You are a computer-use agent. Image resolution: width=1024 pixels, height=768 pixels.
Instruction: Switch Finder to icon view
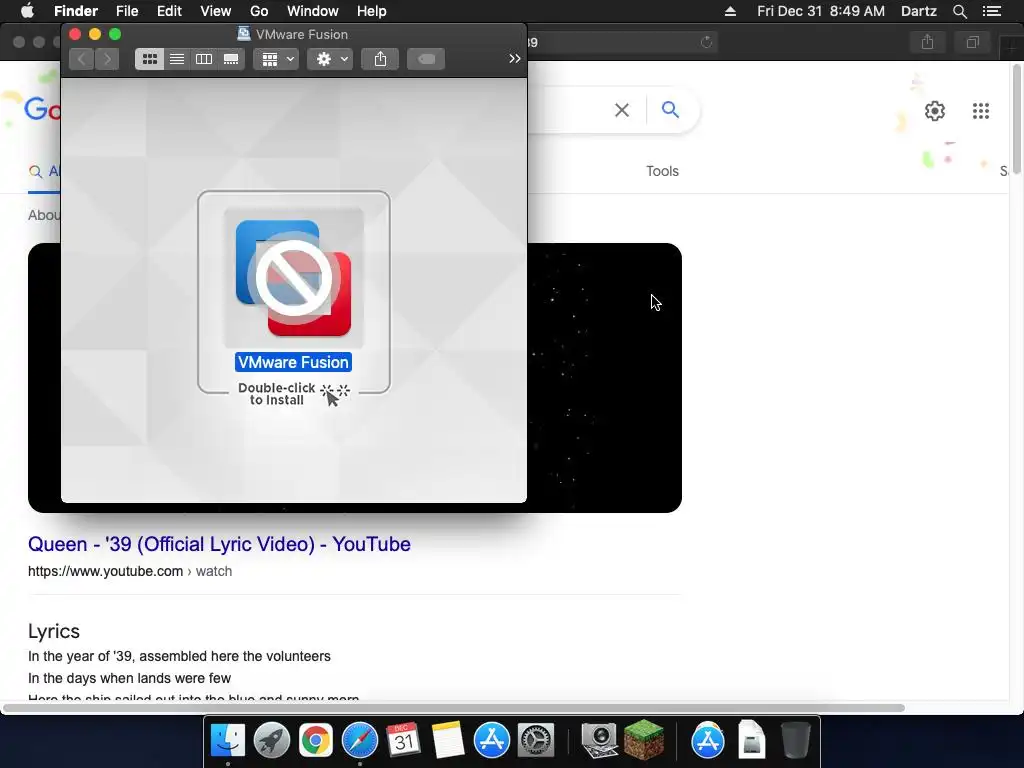coord(150,59)
